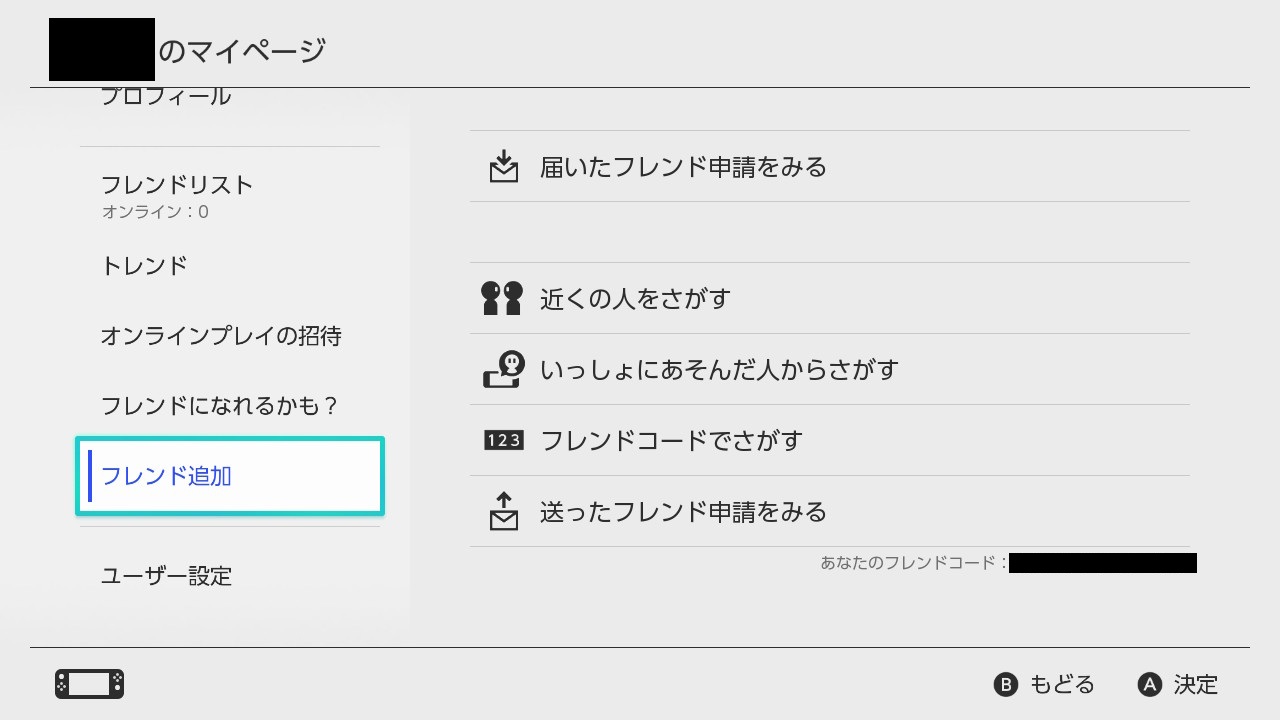Open 届いたフレンド申請をみる
Image resolution: width=1280 pixels, height=720 pixels.
click(x=683, y=167)
